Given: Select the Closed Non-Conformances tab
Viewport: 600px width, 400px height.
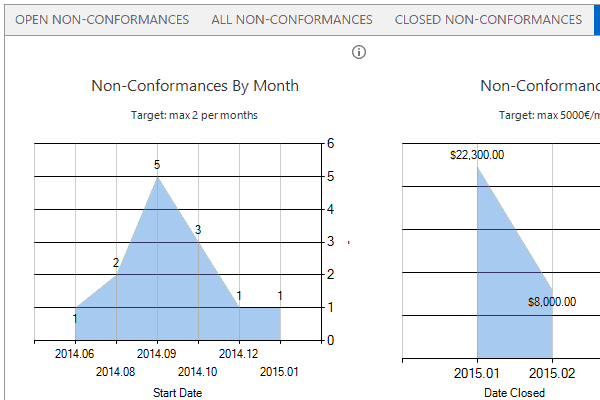Looking at the screenshot, I should [x=488, y=19].
